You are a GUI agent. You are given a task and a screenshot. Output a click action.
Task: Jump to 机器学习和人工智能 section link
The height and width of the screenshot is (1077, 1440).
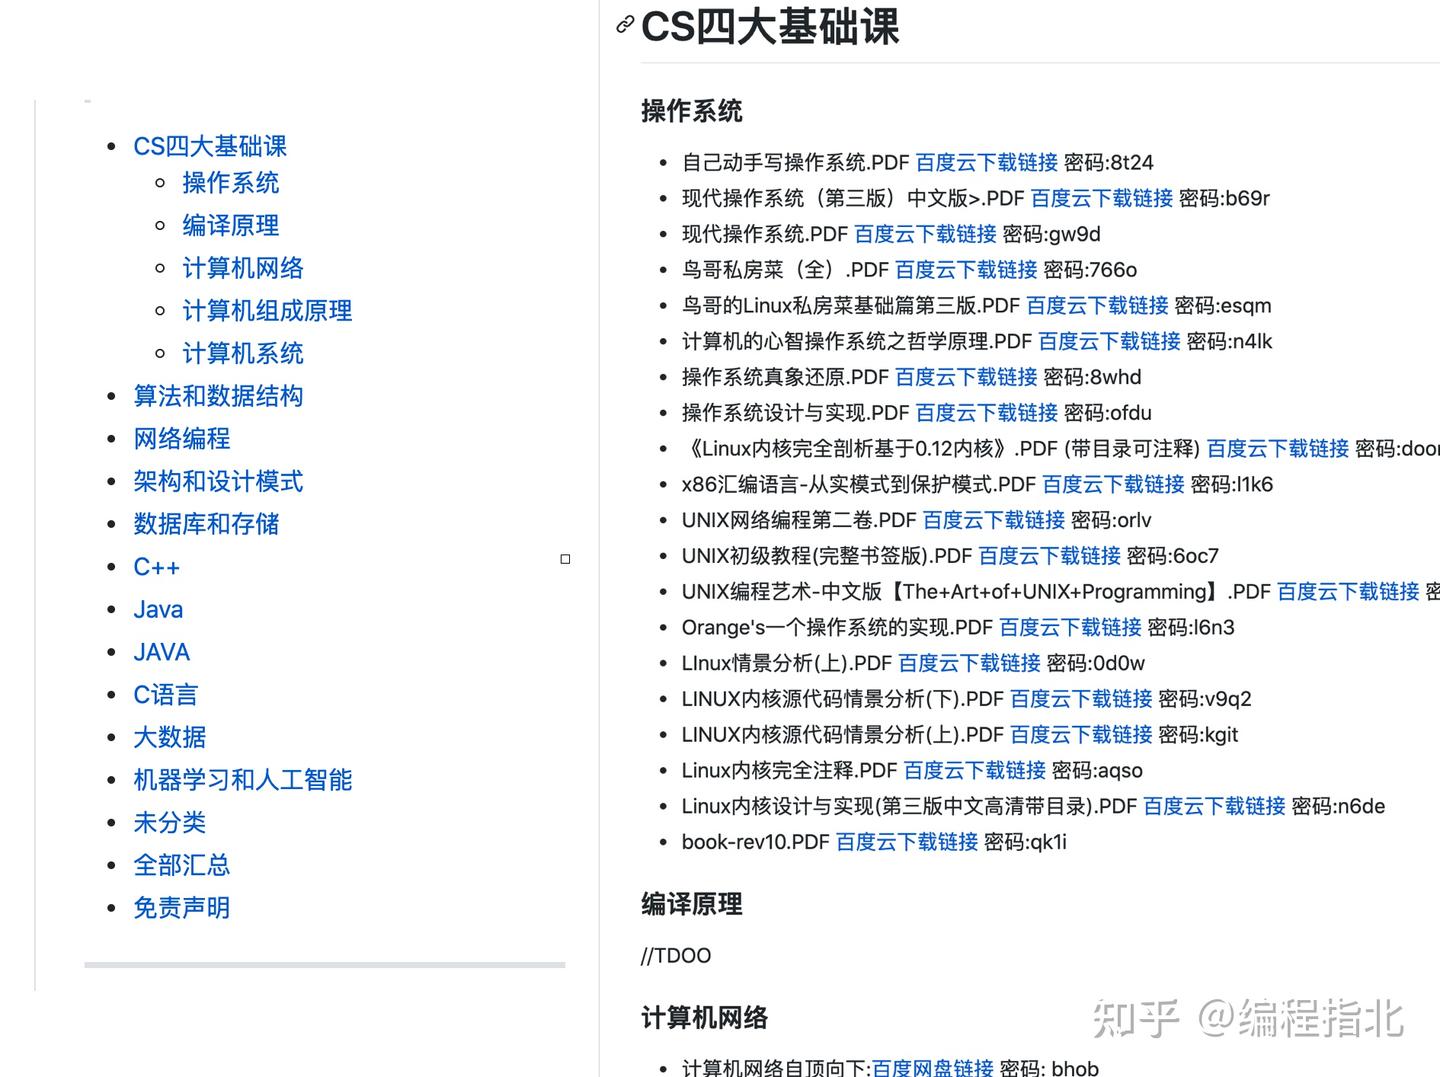pos(243,780)
